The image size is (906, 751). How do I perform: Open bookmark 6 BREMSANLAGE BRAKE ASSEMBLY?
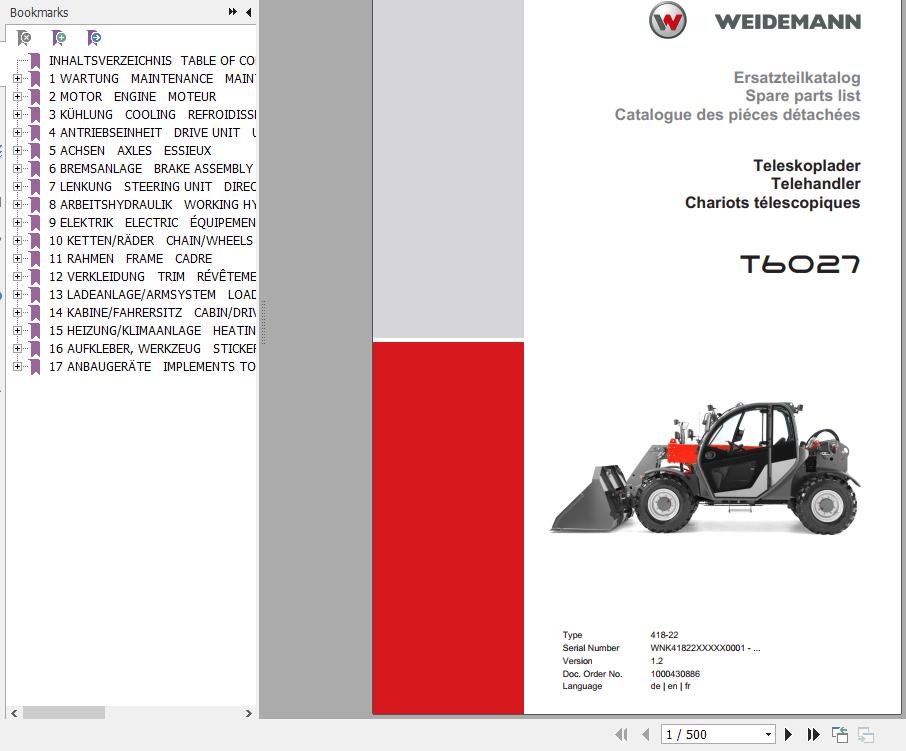(151, 169)
